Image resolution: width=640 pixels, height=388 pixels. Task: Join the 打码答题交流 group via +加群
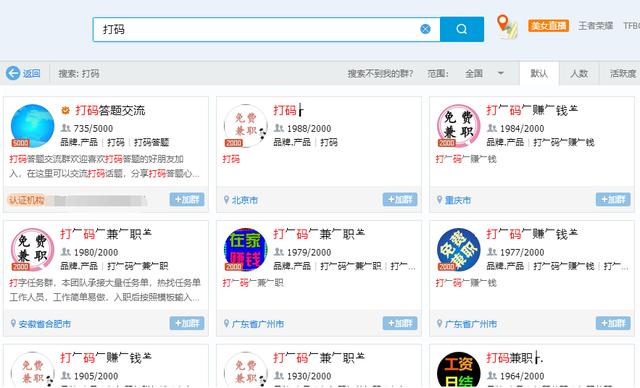(187, 200)
